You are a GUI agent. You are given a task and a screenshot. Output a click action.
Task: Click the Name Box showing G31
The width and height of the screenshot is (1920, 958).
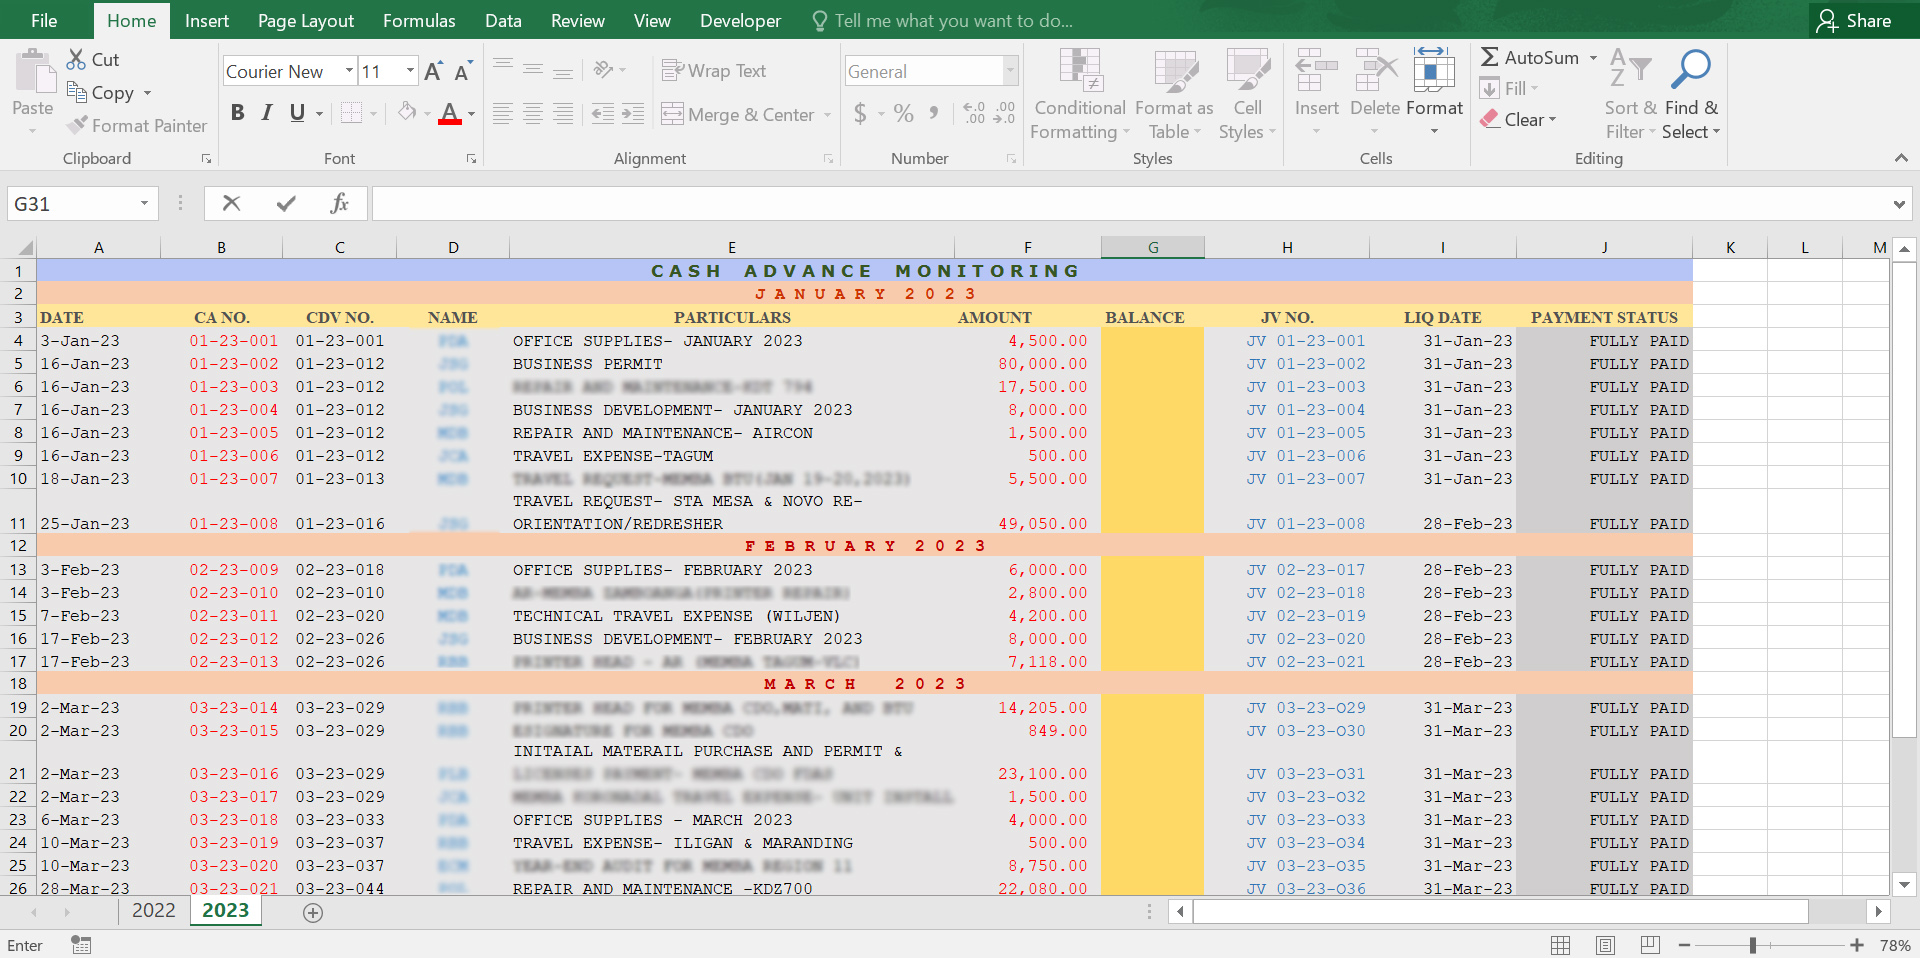tap(70, 204)
